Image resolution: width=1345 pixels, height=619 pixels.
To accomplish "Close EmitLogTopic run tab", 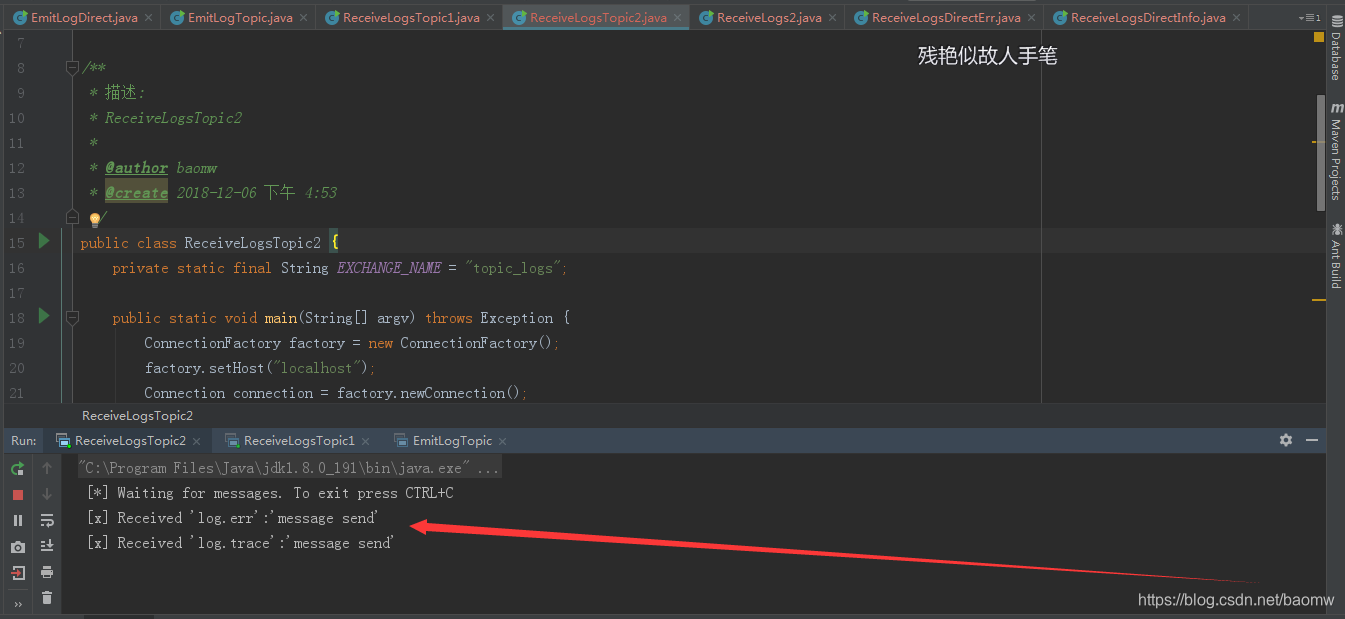I will pos(502,441).
